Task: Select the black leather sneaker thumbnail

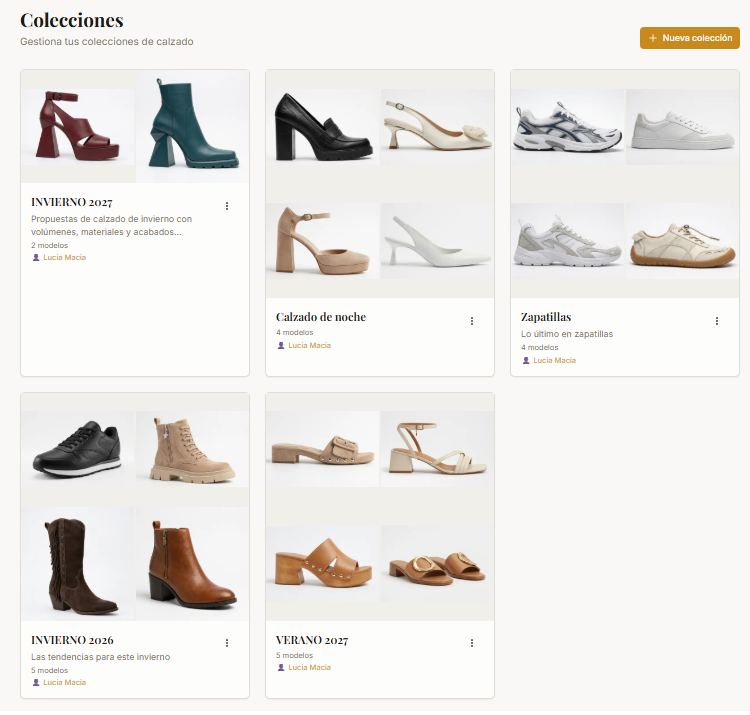Action: [x=77, y=449]
